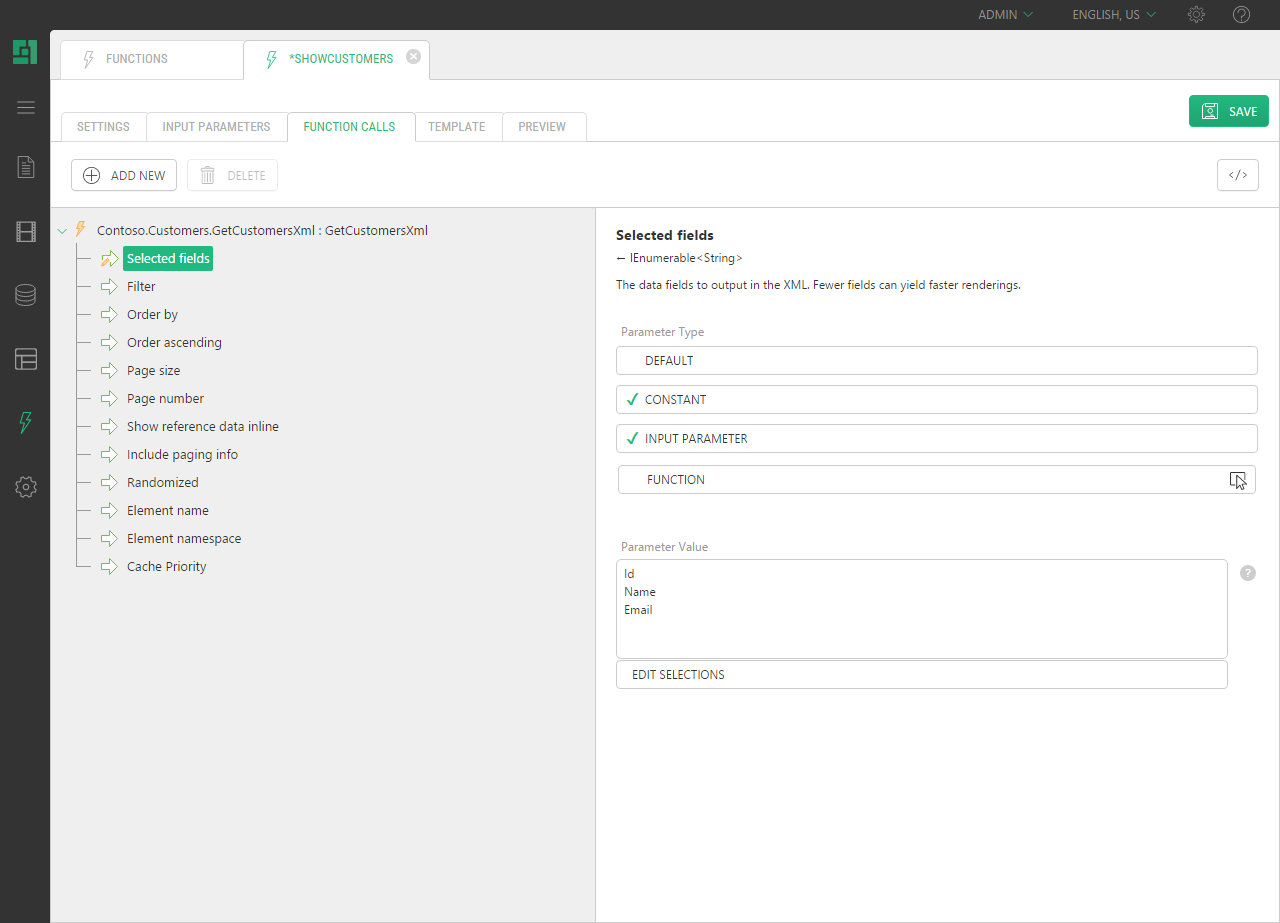Open the hamburger menu in sidebar
The image size is (1280, 923).
26,108
